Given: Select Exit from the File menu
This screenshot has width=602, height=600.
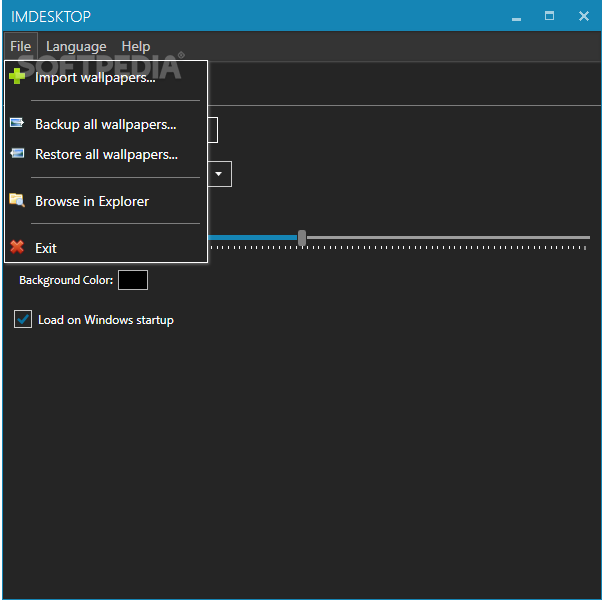Looking at the screenshot, I should pos(106,248).
